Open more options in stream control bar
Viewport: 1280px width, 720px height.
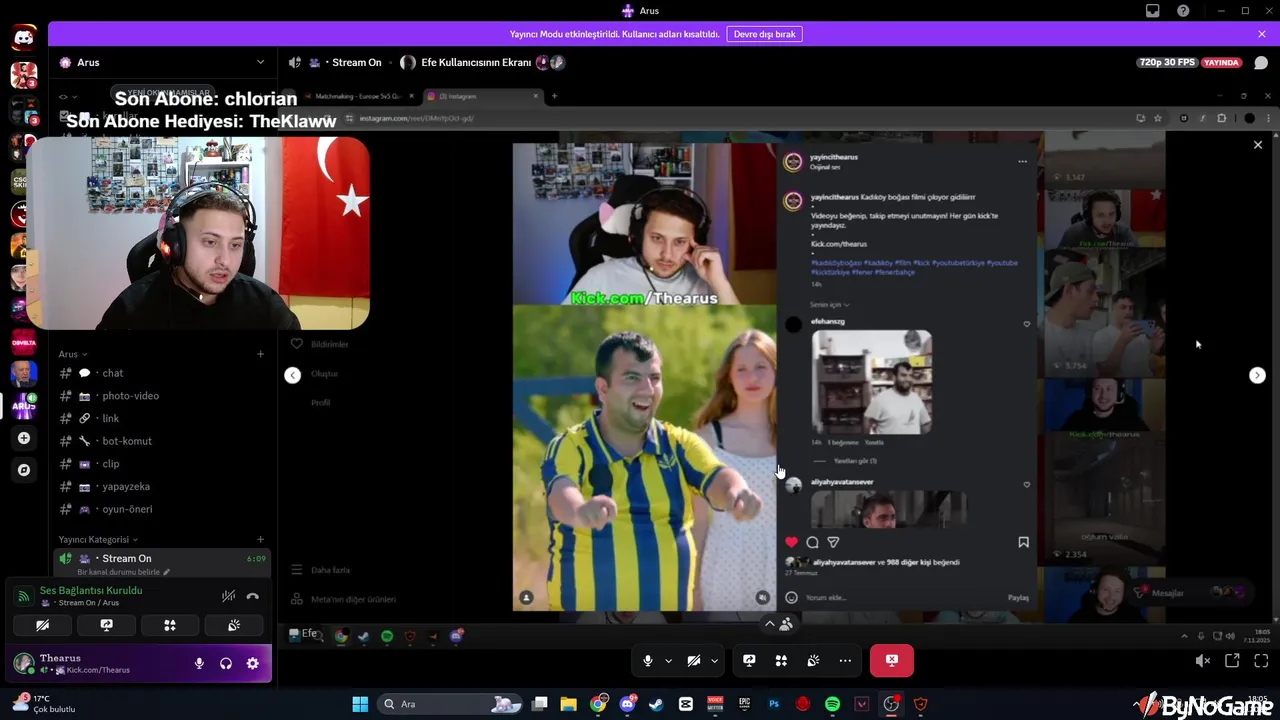pyautogui.click(x=845, y=660)
